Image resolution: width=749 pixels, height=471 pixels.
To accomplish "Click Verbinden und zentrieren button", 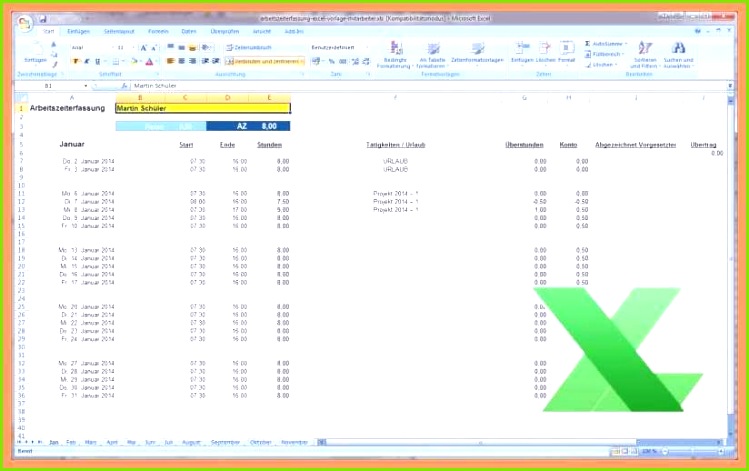I will 263,61.
